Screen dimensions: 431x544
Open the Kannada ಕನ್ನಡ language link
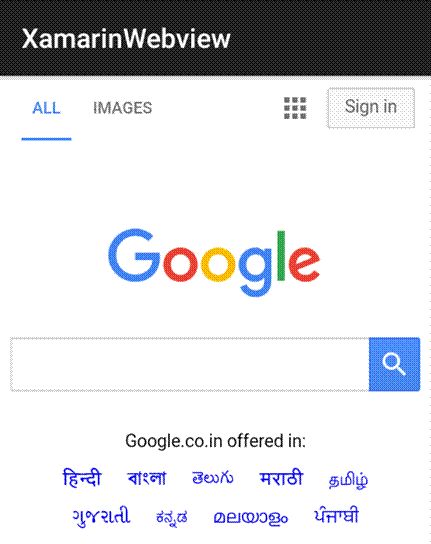(x=172, y=518)
